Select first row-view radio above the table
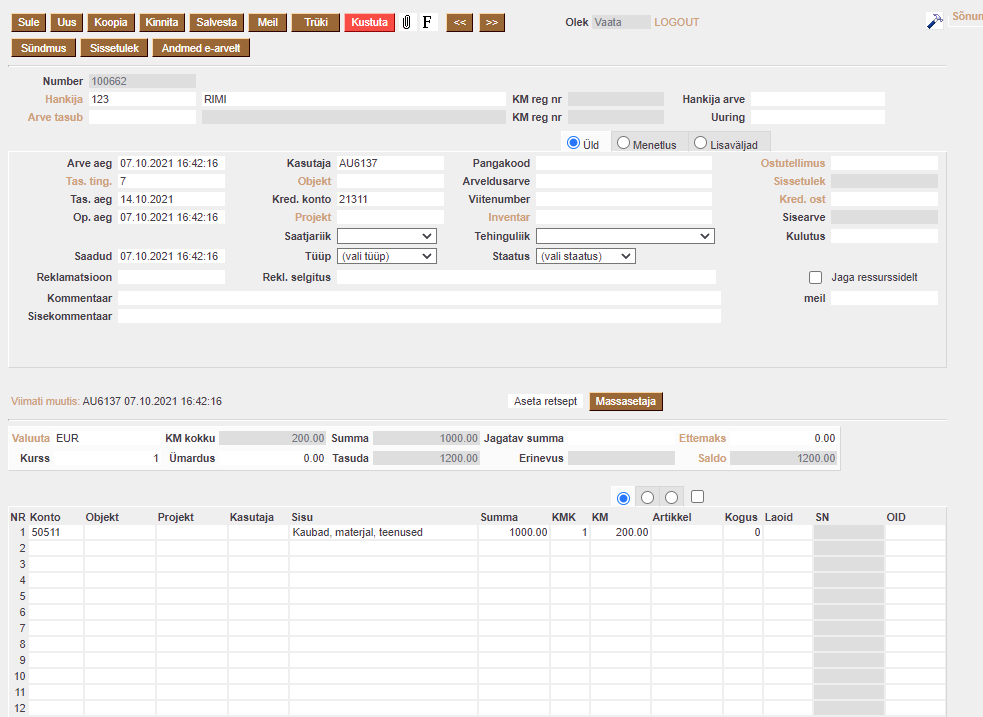The image size is (983, 717). tap(623, 498)
